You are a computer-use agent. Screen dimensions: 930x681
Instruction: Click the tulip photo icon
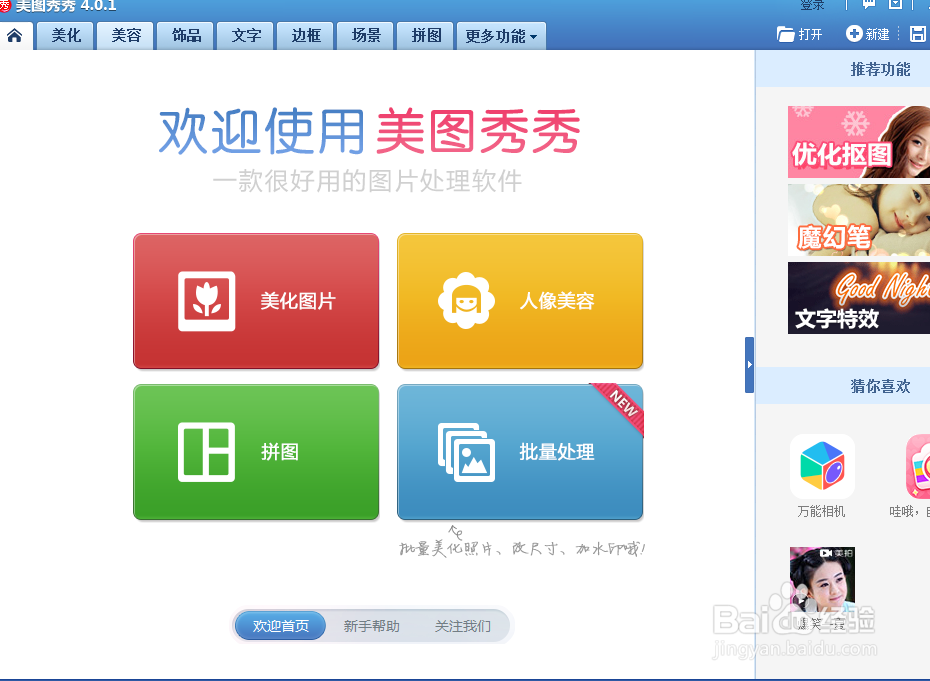[206, 301]
